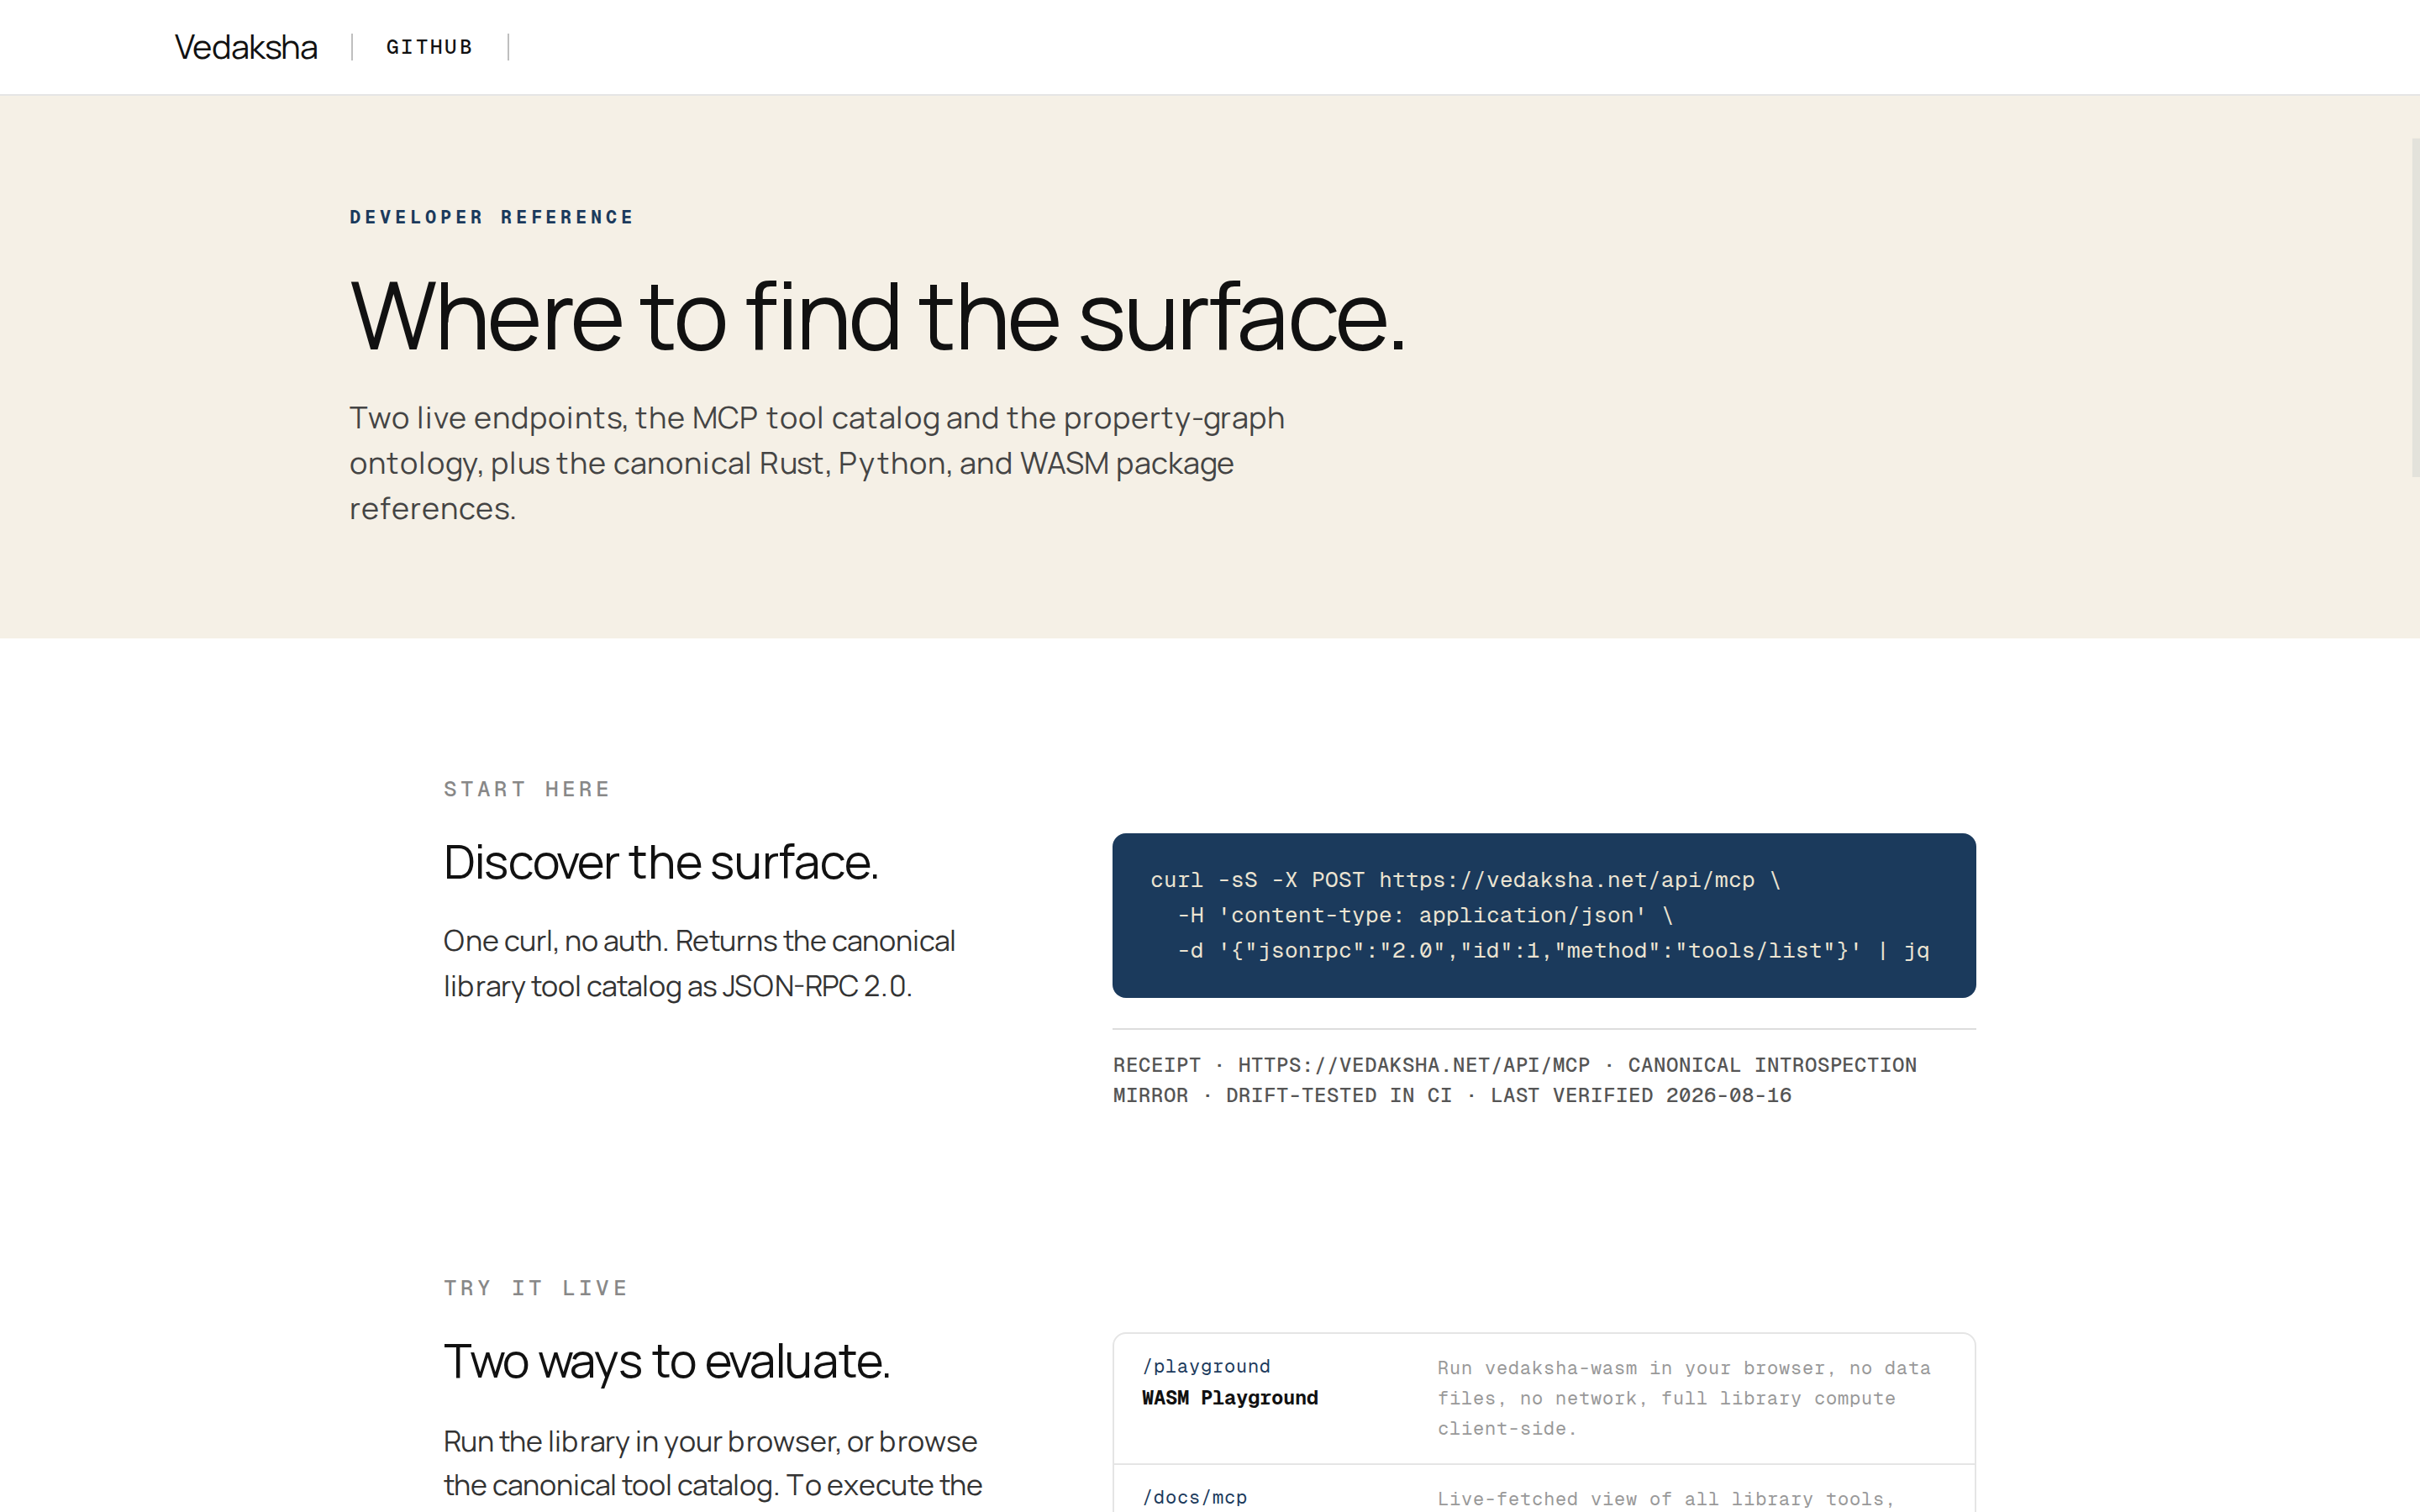Click the "Run the library in your browser" paragraph
This screenshot has width=2420, height=1512.
coord(712,1463)
